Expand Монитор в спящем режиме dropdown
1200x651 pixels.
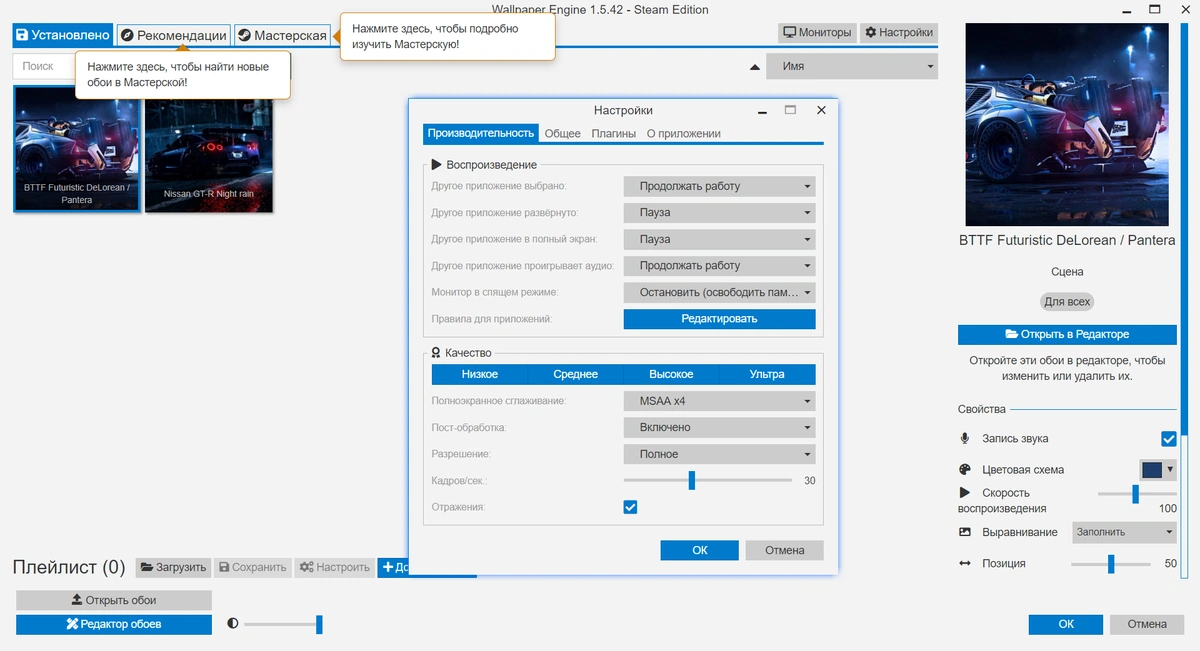pyautogui.click(x=720, y=293)
